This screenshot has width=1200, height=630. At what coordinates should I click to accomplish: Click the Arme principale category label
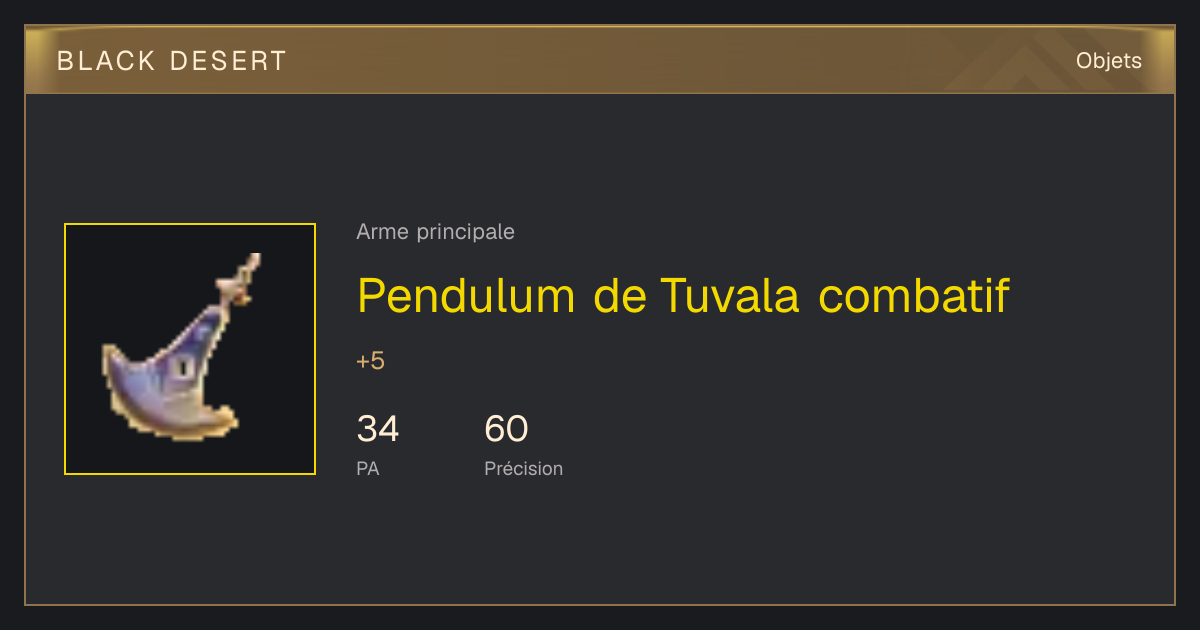point(435,232)
